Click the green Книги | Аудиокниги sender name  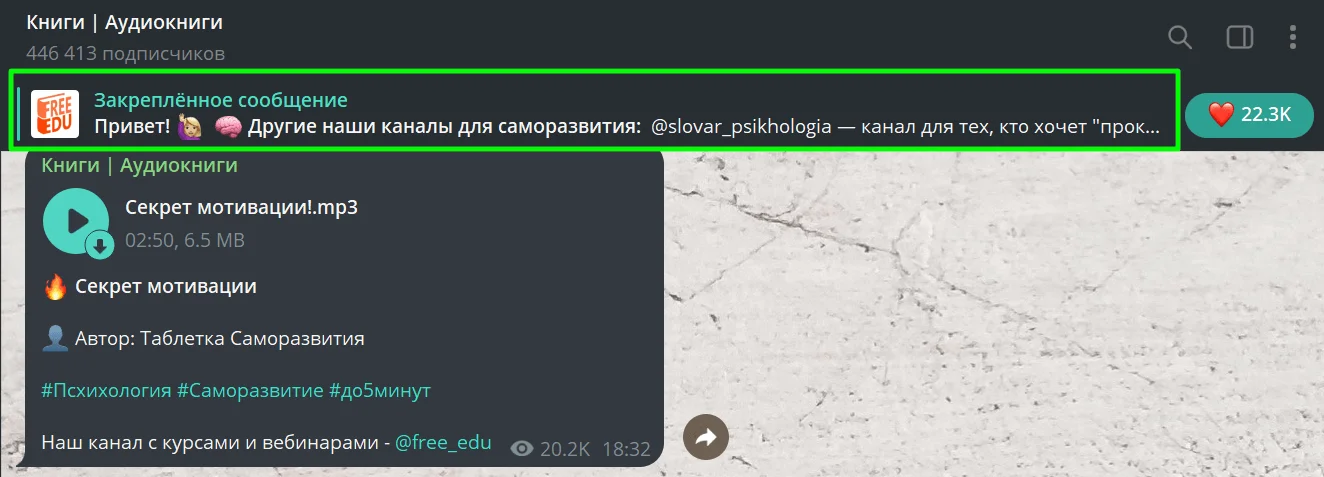(139, 165)
